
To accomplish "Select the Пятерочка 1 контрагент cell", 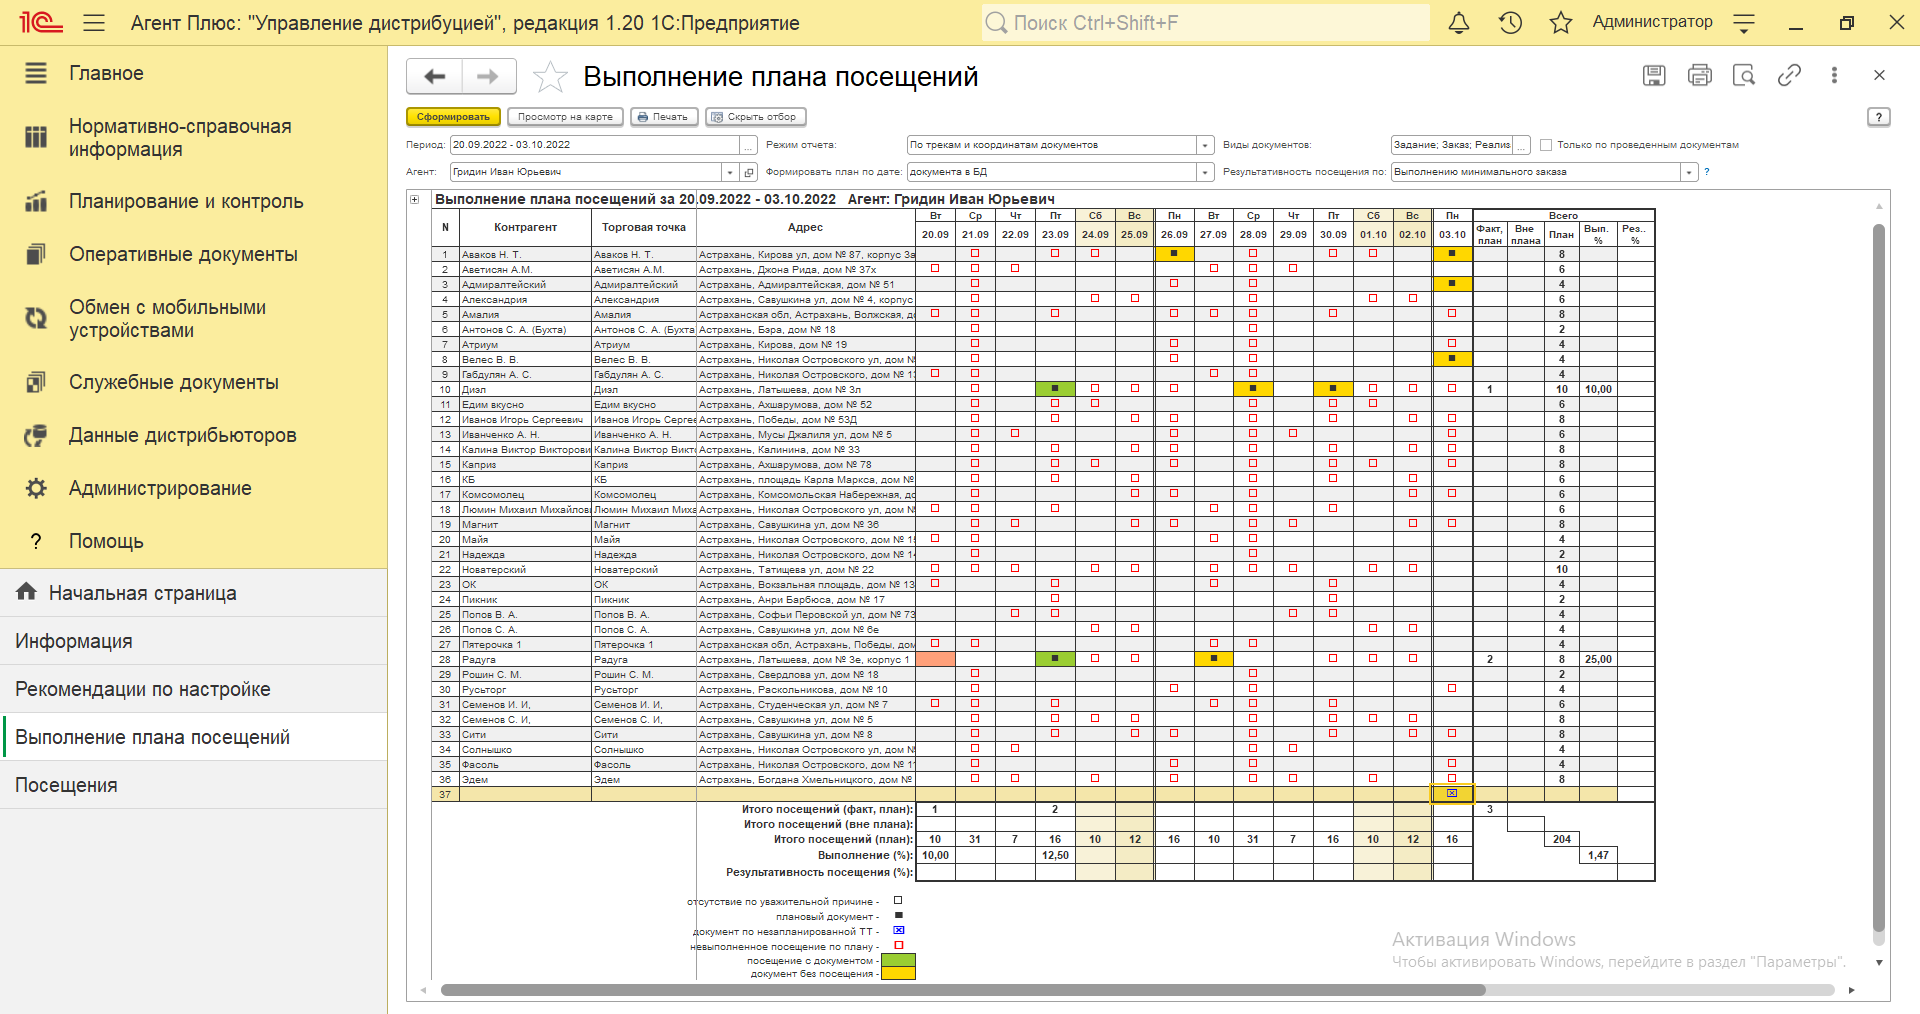I will click(x=525, y=644).
